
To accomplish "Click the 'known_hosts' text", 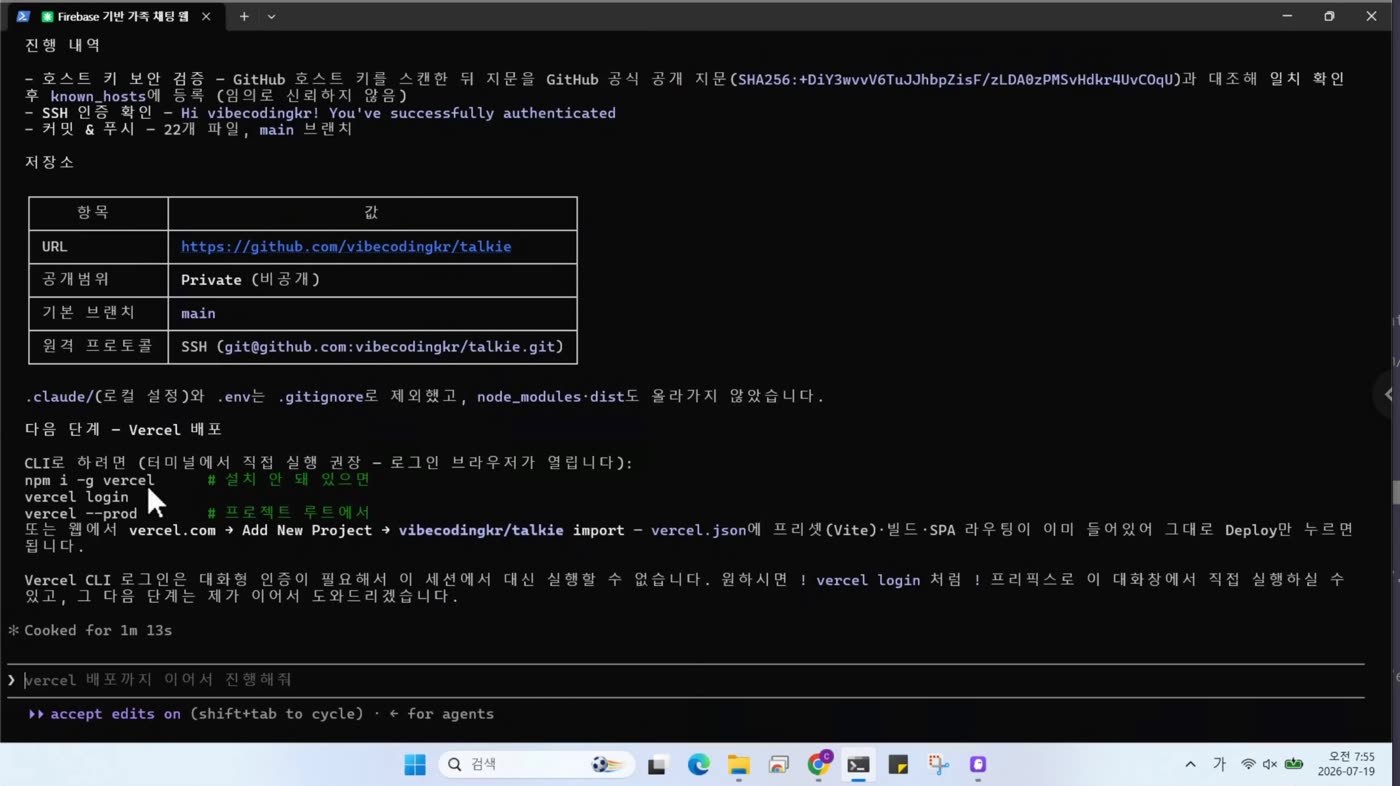I will pos(98,97).
